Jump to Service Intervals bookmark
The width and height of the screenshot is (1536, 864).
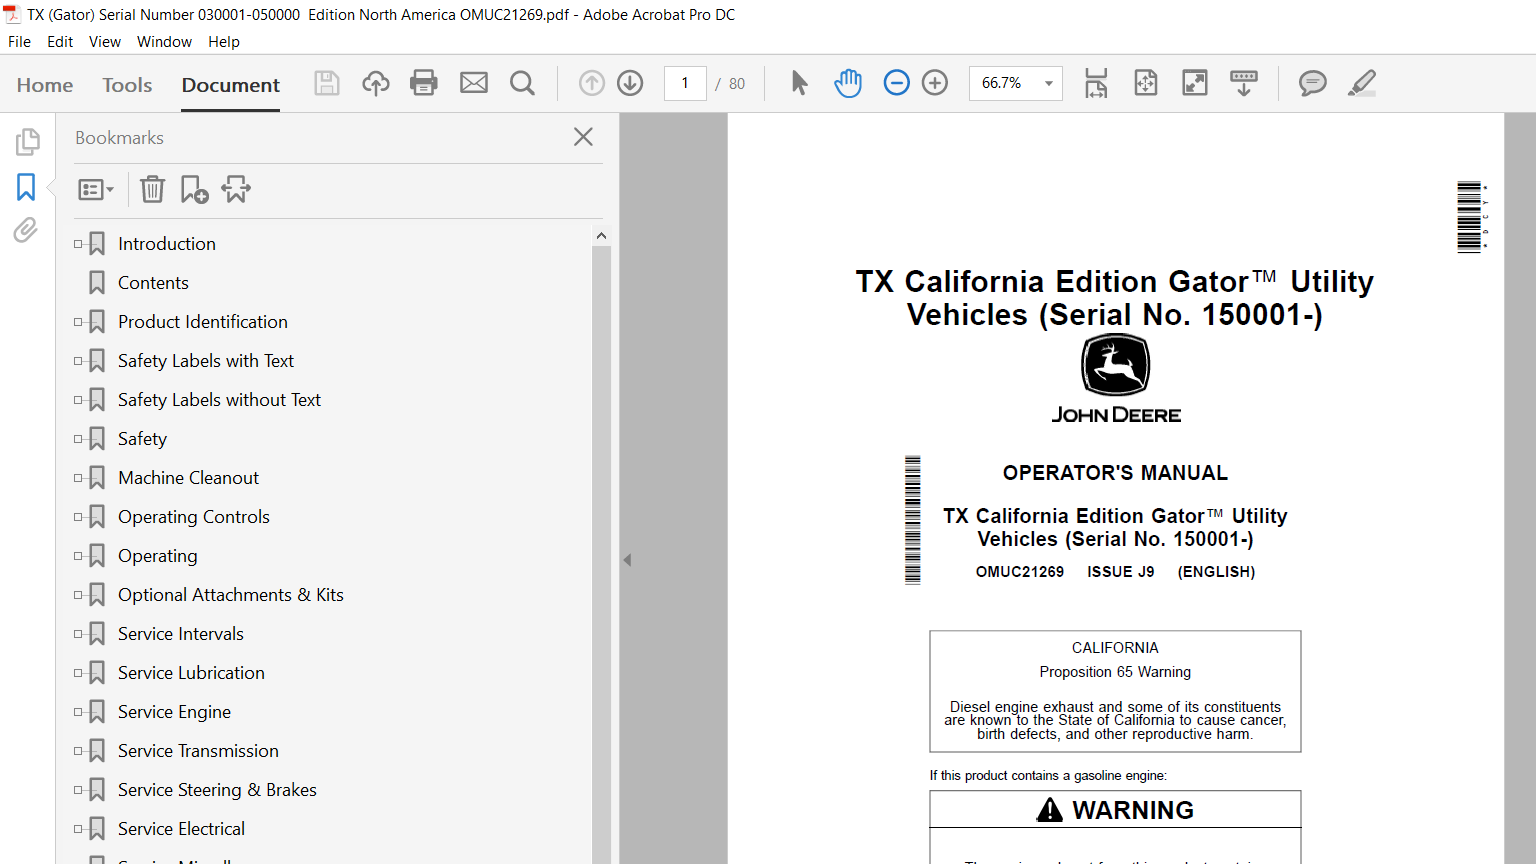click(181, 634)
